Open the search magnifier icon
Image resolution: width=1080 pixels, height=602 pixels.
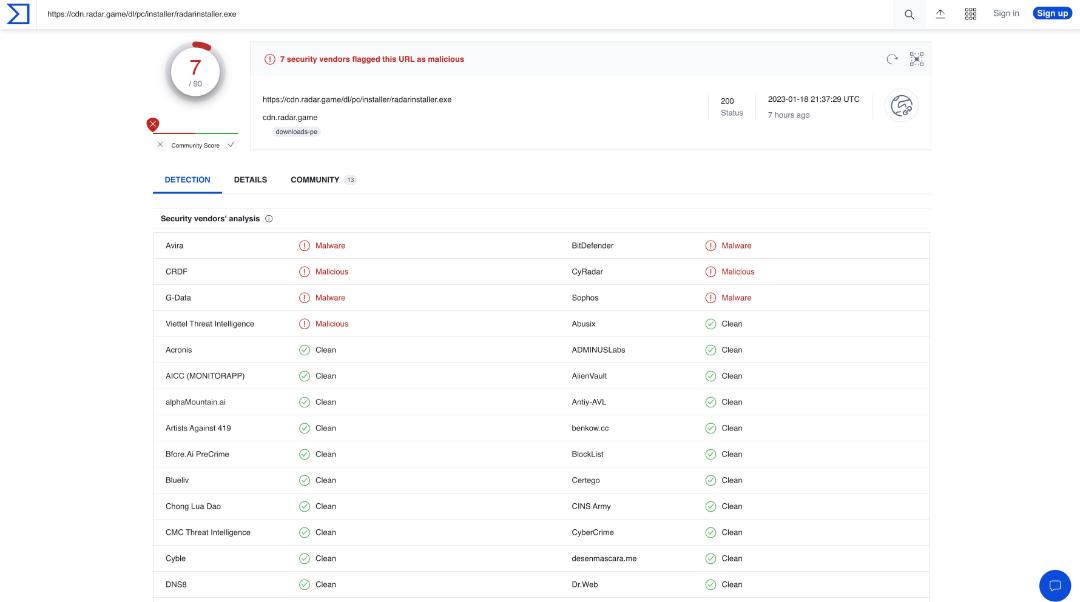[909, 14]
